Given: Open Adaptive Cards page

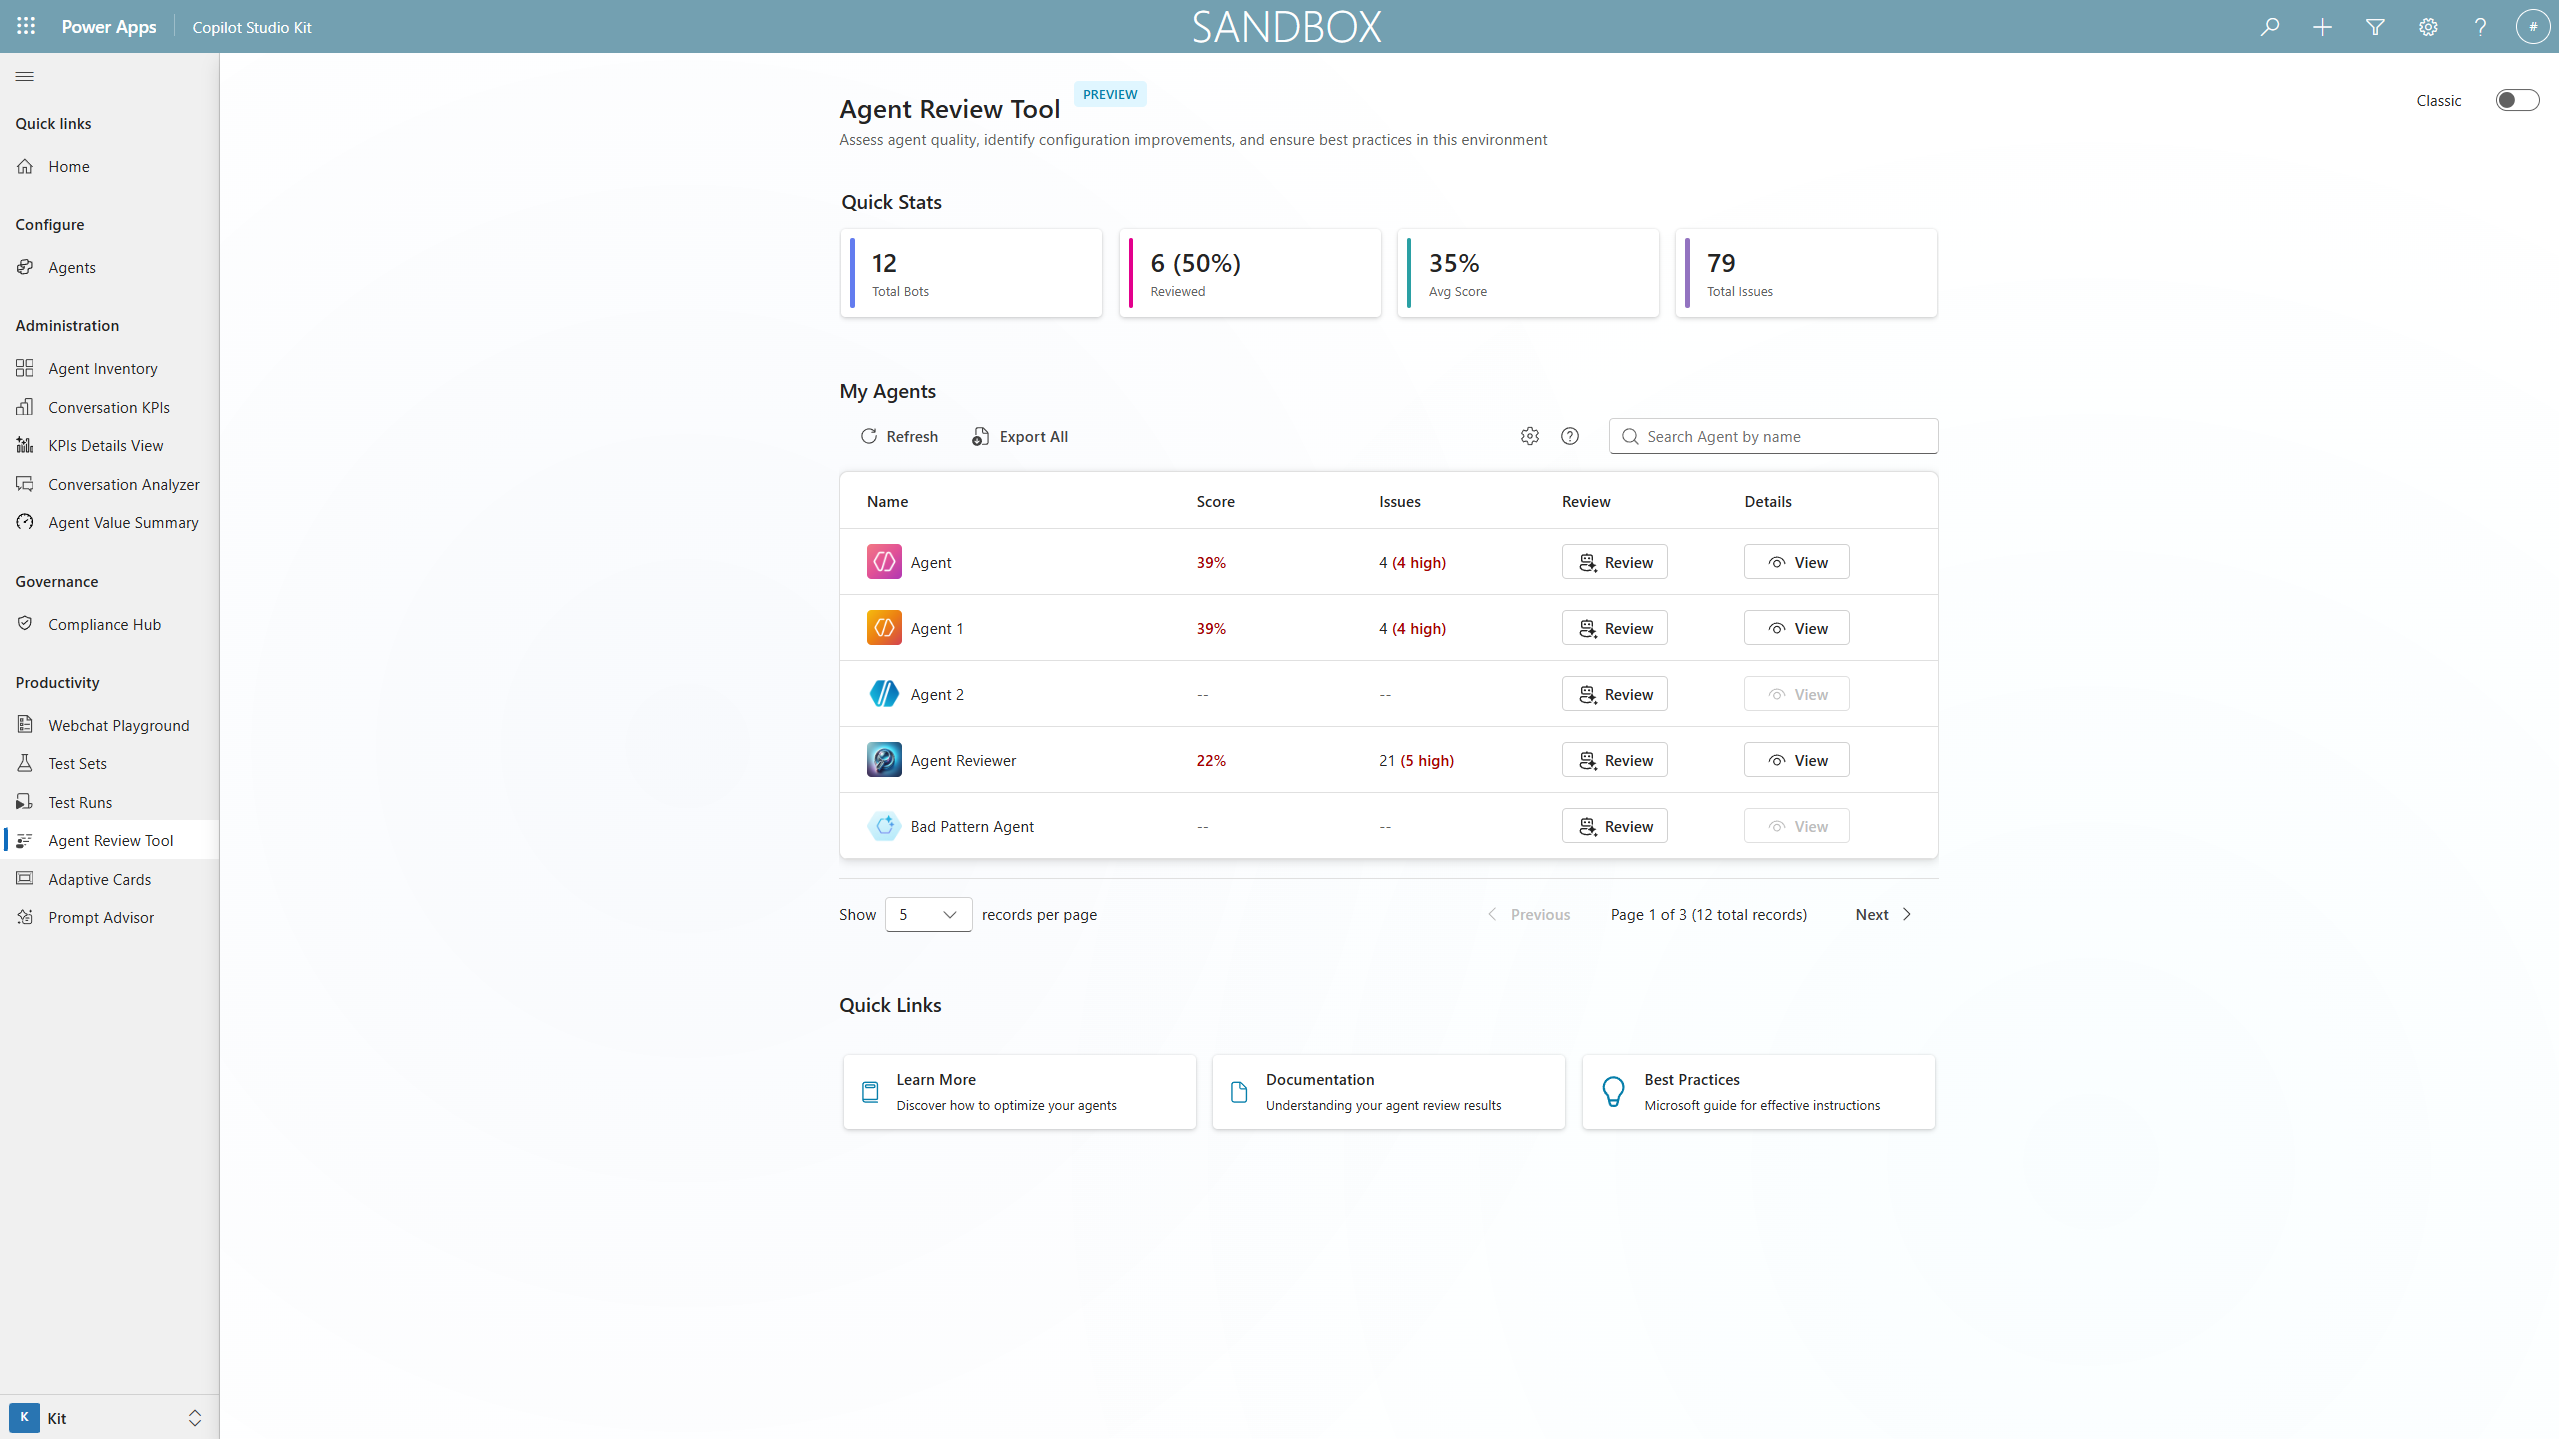Looking at the screenshot, I should coord(109,879).
